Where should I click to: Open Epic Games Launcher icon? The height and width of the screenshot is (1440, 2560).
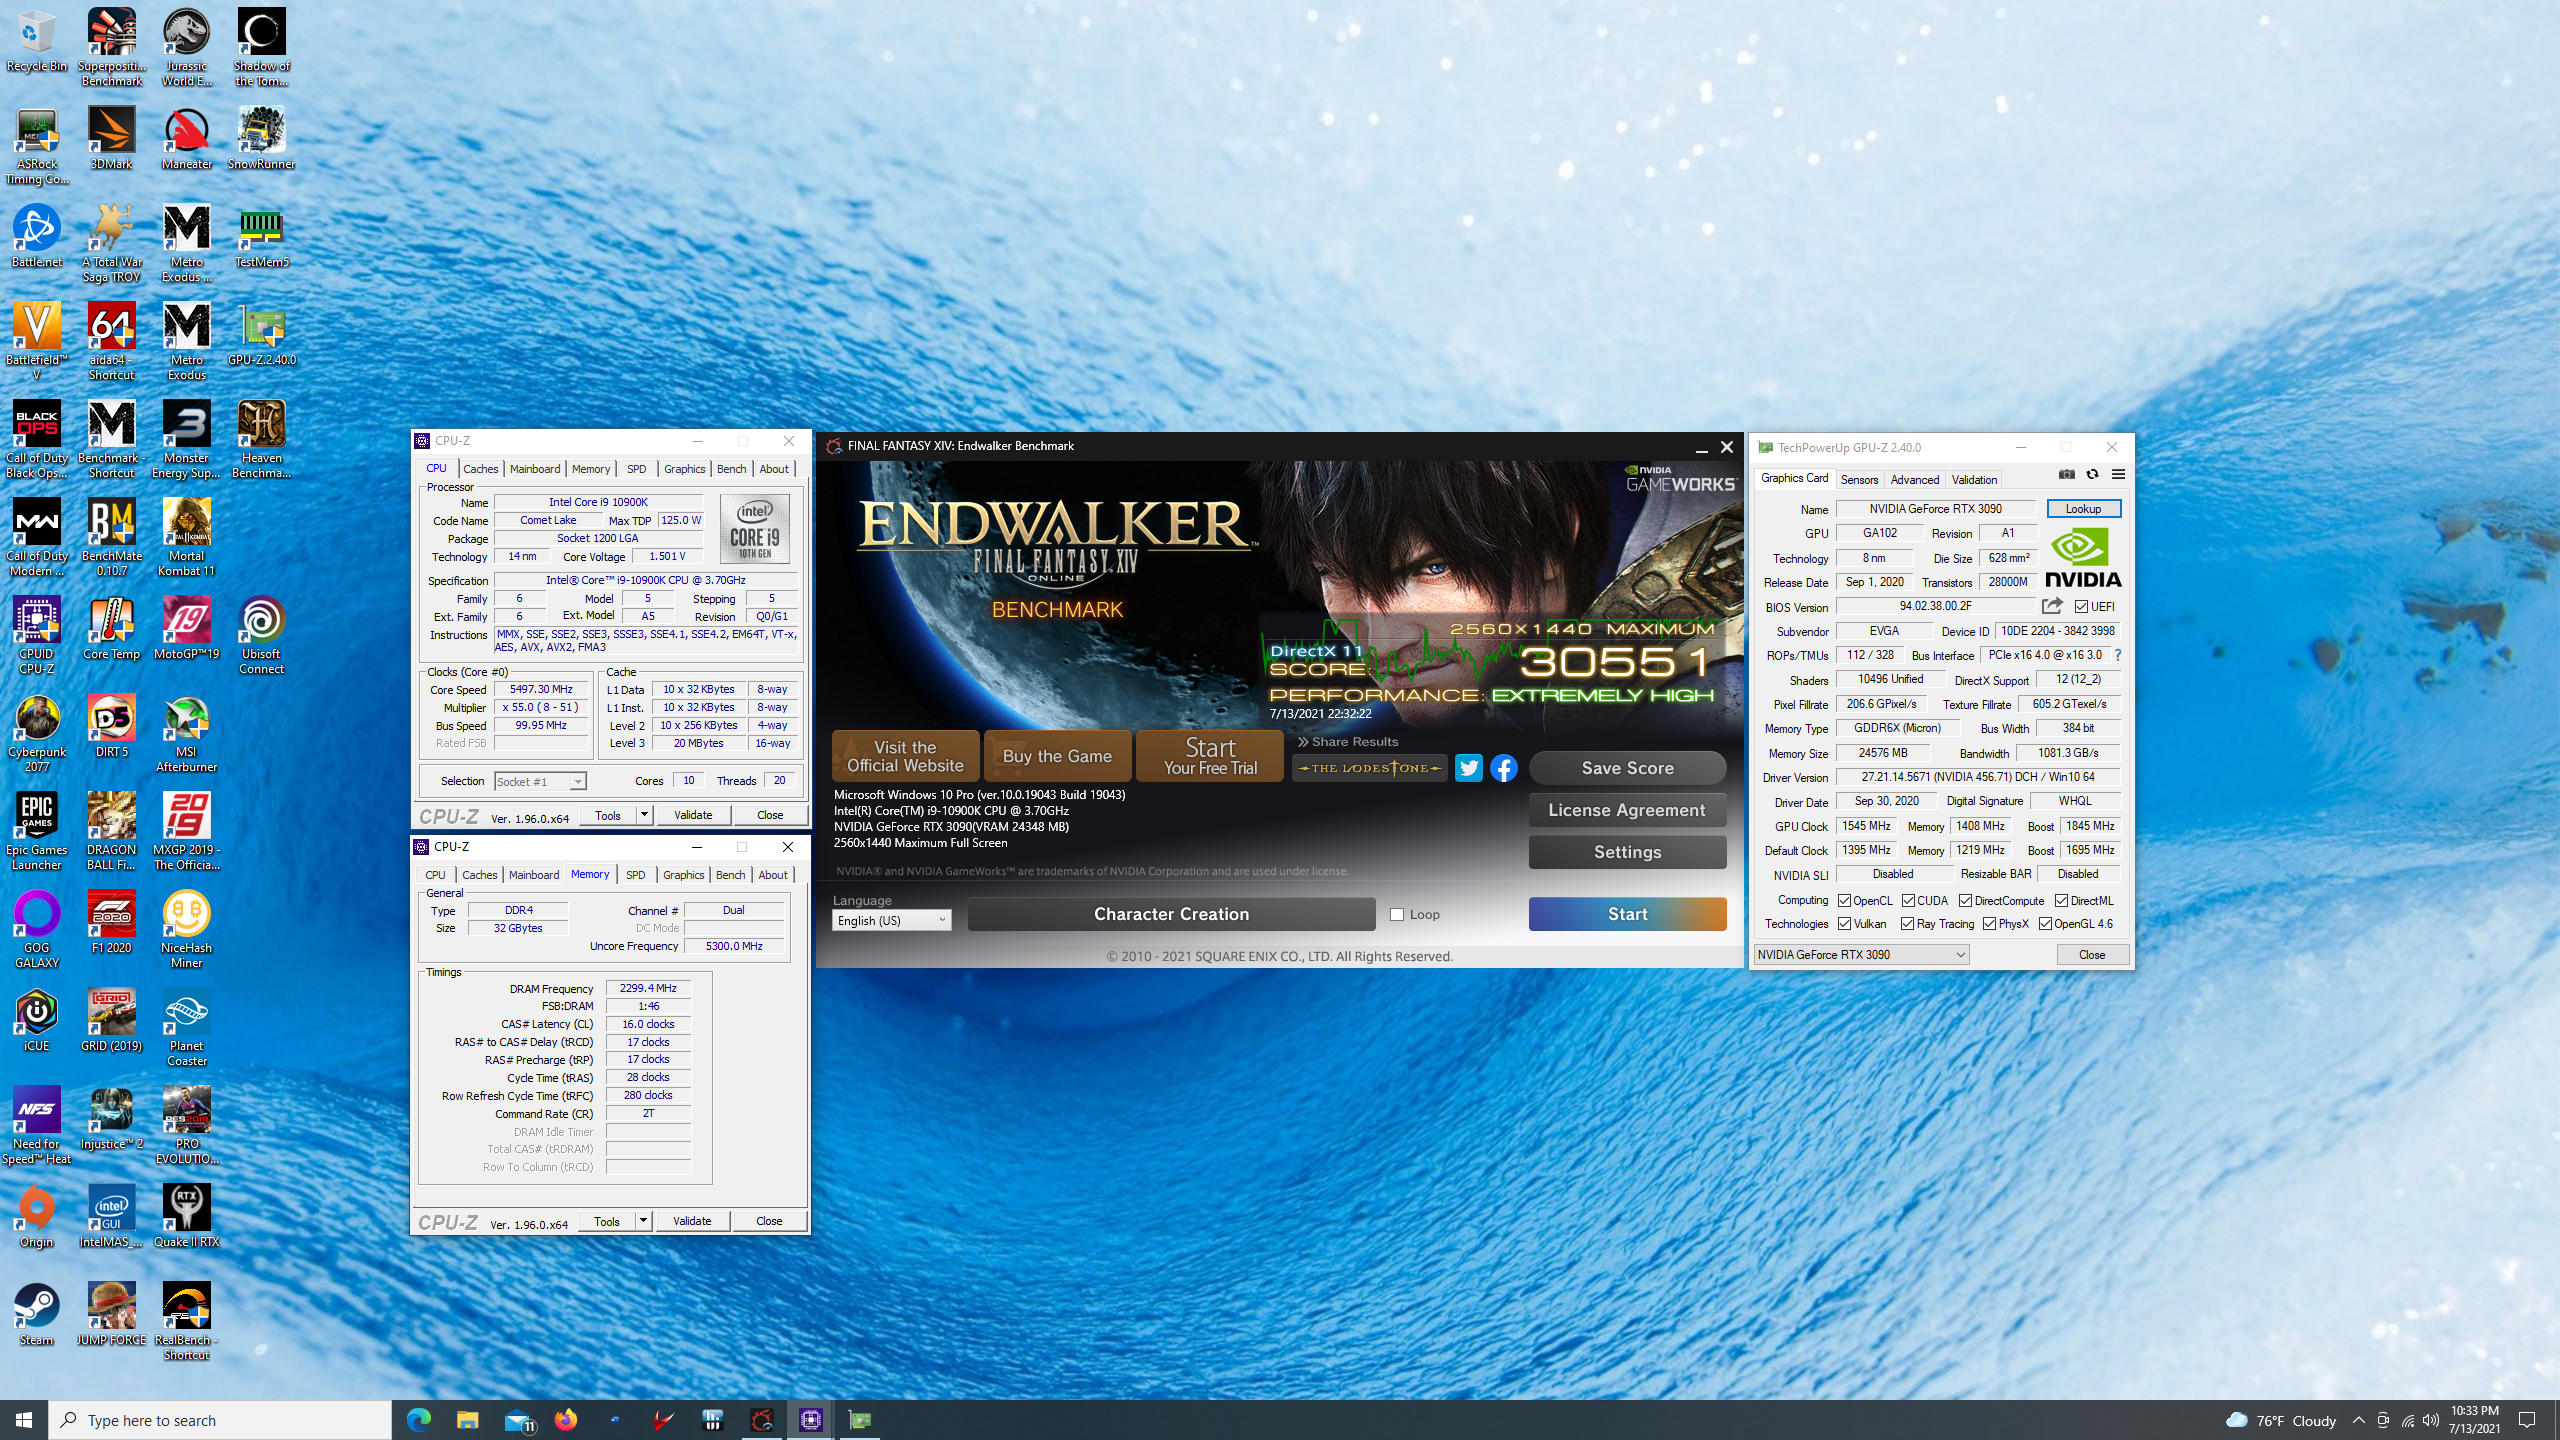point(37,832)
